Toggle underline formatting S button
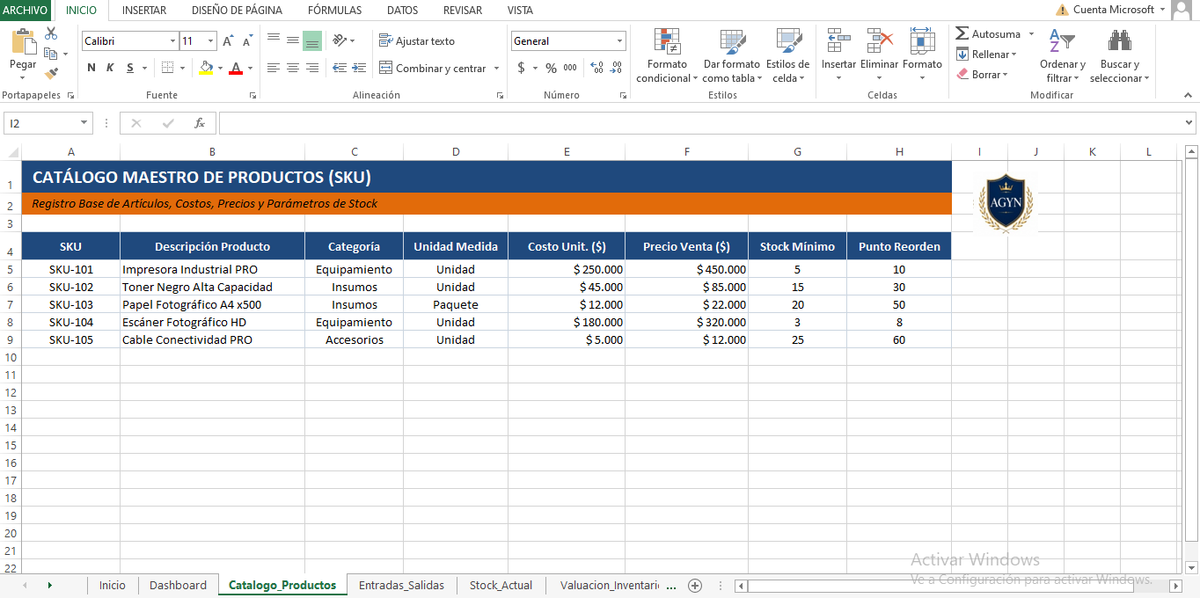The width and height of the screenshot is (1200, 598). 129,68
